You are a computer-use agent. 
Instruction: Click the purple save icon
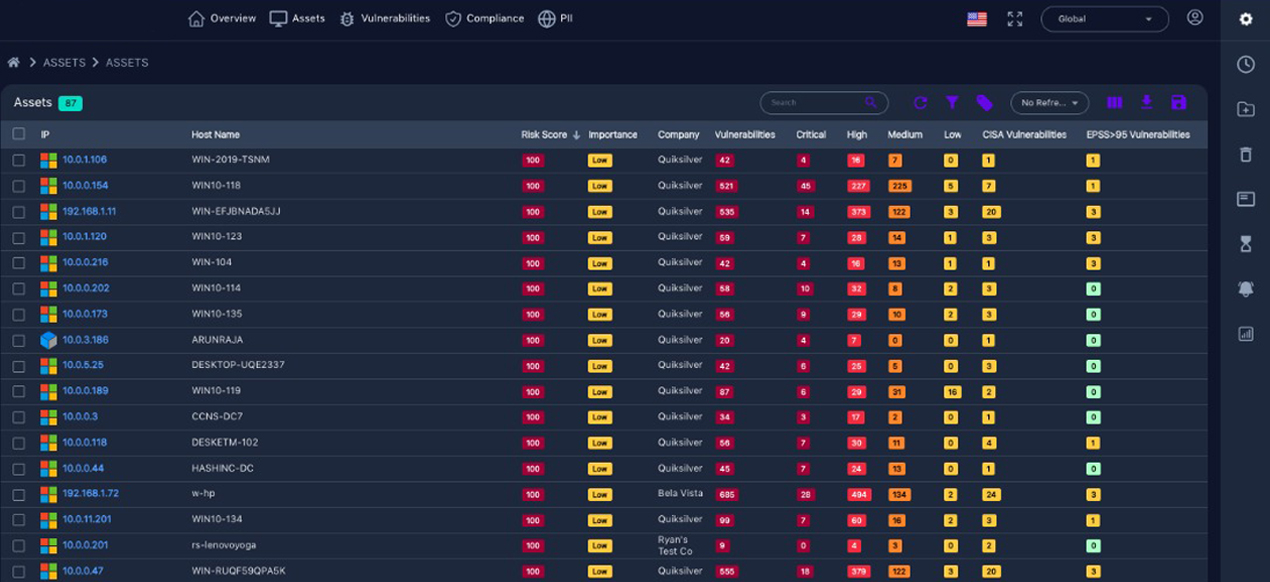pyautogui.click(x=1179, y=103)
